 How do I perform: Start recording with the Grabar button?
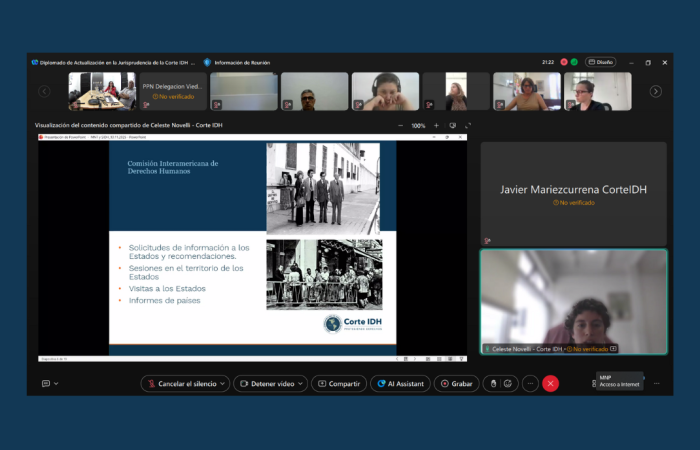tap(456, 383)
